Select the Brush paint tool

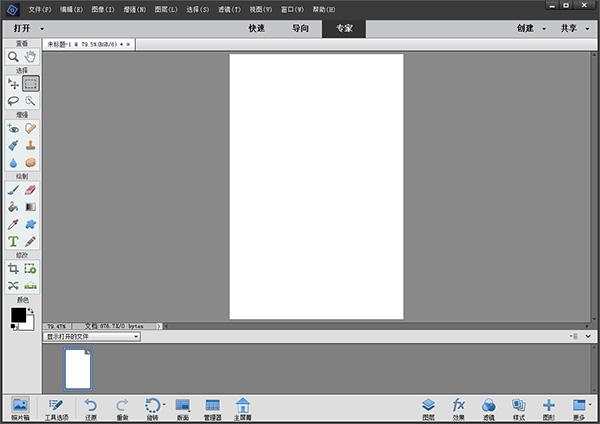13,190
